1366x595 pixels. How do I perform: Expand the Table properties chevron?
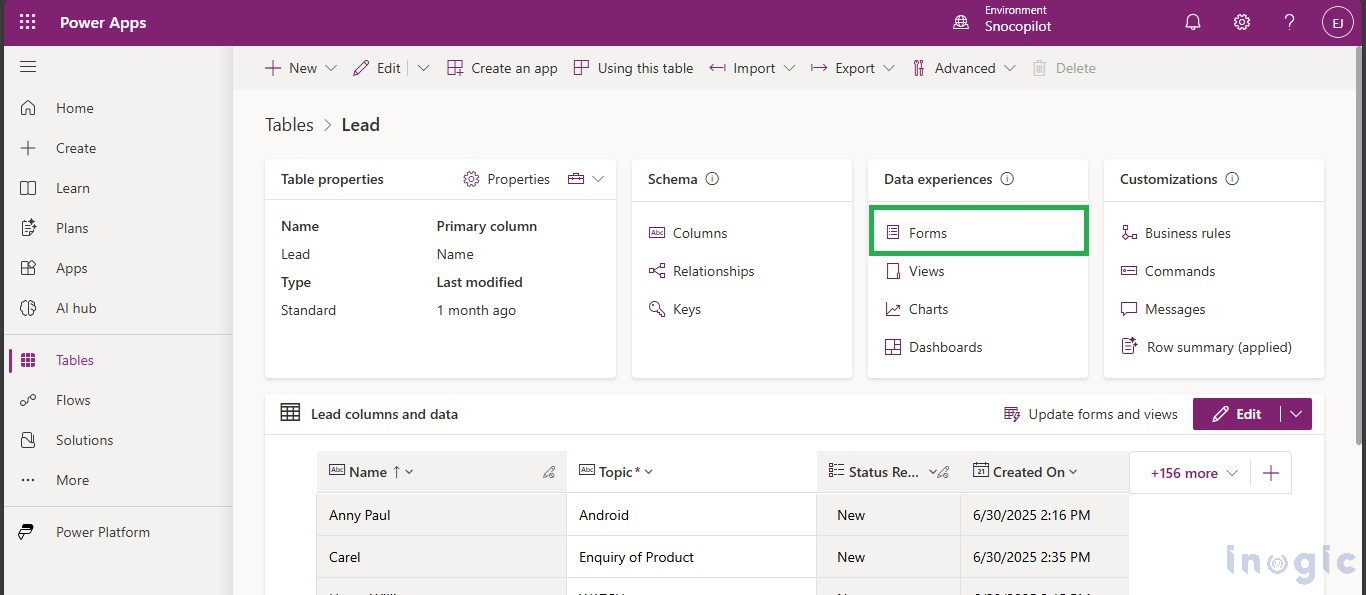[x=598, y=179]
